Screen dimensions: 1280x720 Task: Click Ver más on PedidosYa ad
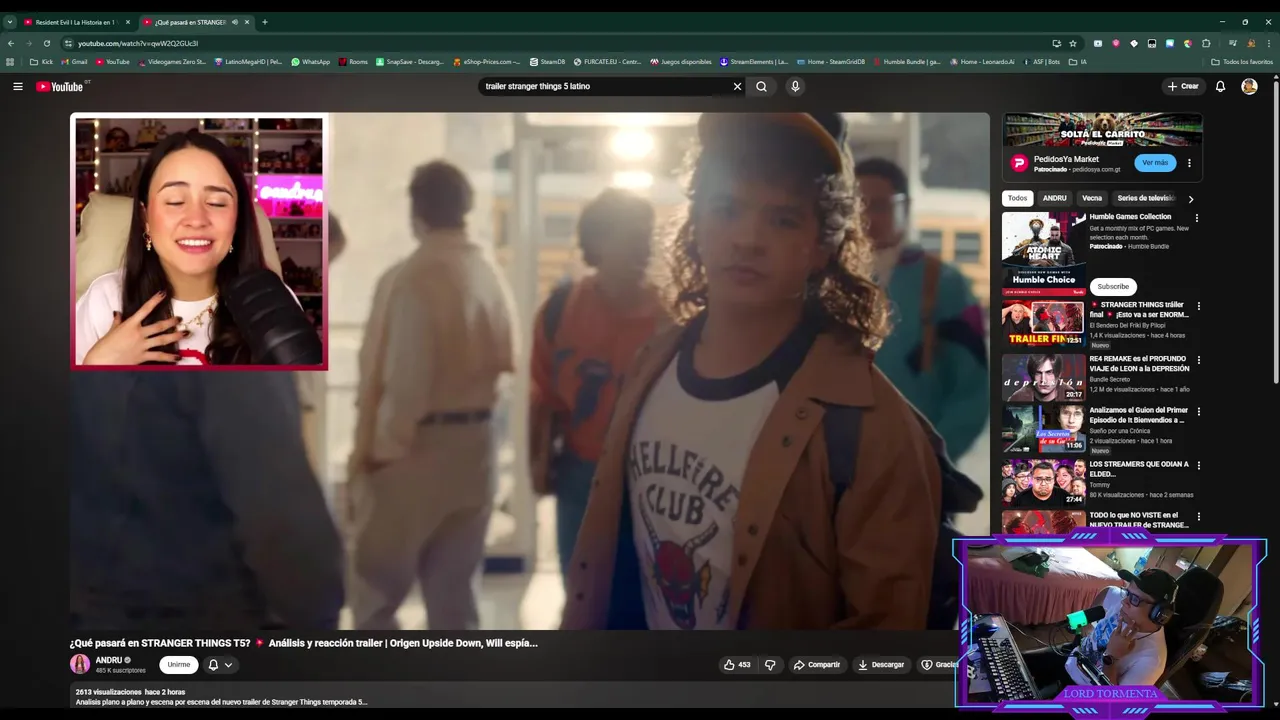1155,163
